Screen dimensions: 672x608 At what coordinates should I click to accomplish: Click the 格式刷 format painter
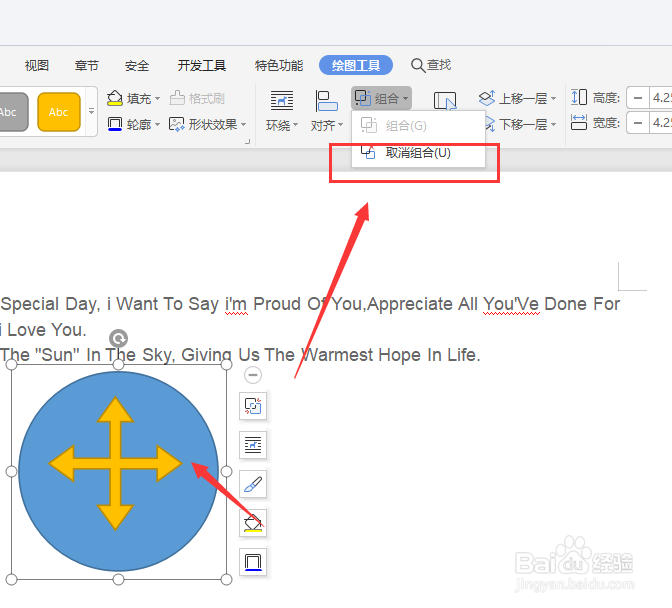(197, 99)
